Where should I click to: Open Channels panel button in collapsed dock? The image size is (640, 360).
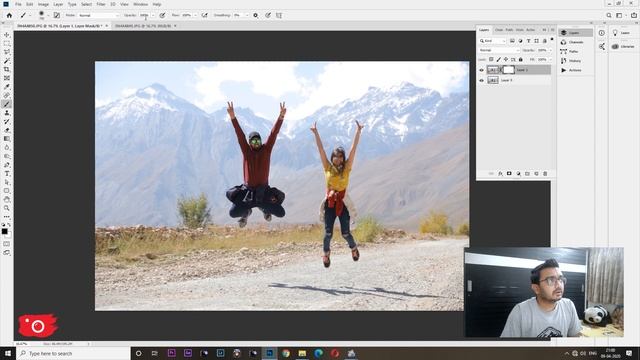(576, 42)
